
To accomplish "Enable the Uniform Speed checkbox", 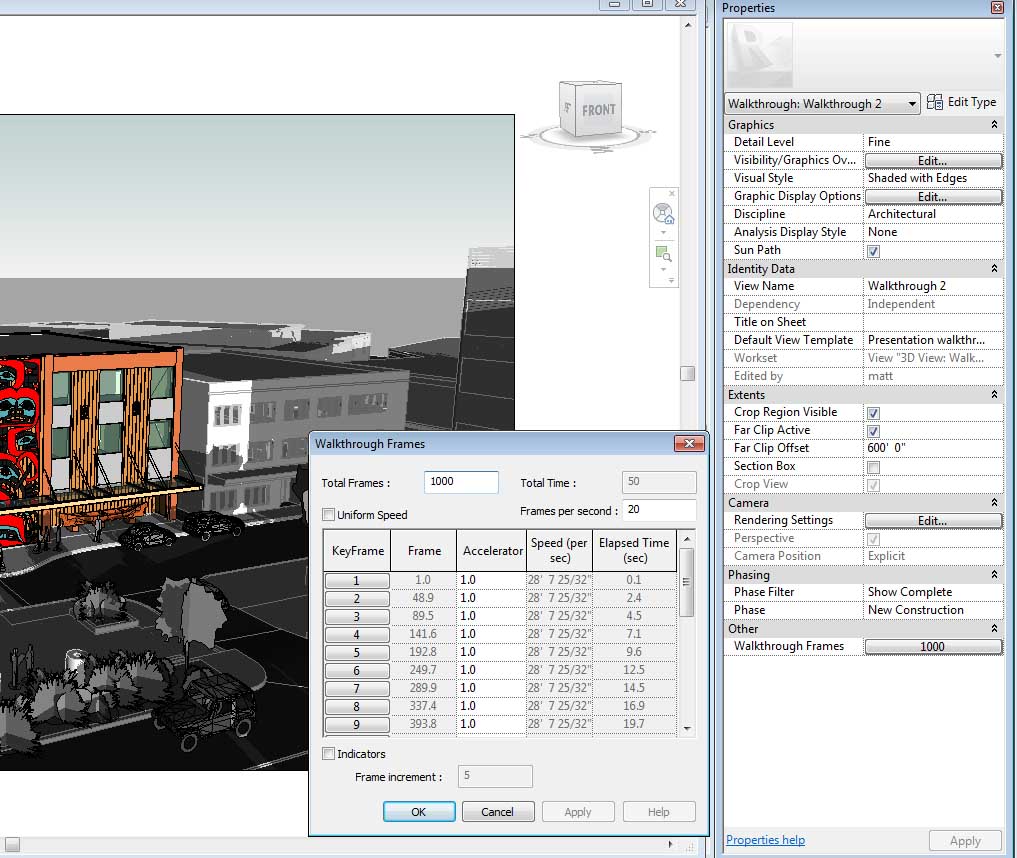I will pyautogui.click(x=329, y=515).
